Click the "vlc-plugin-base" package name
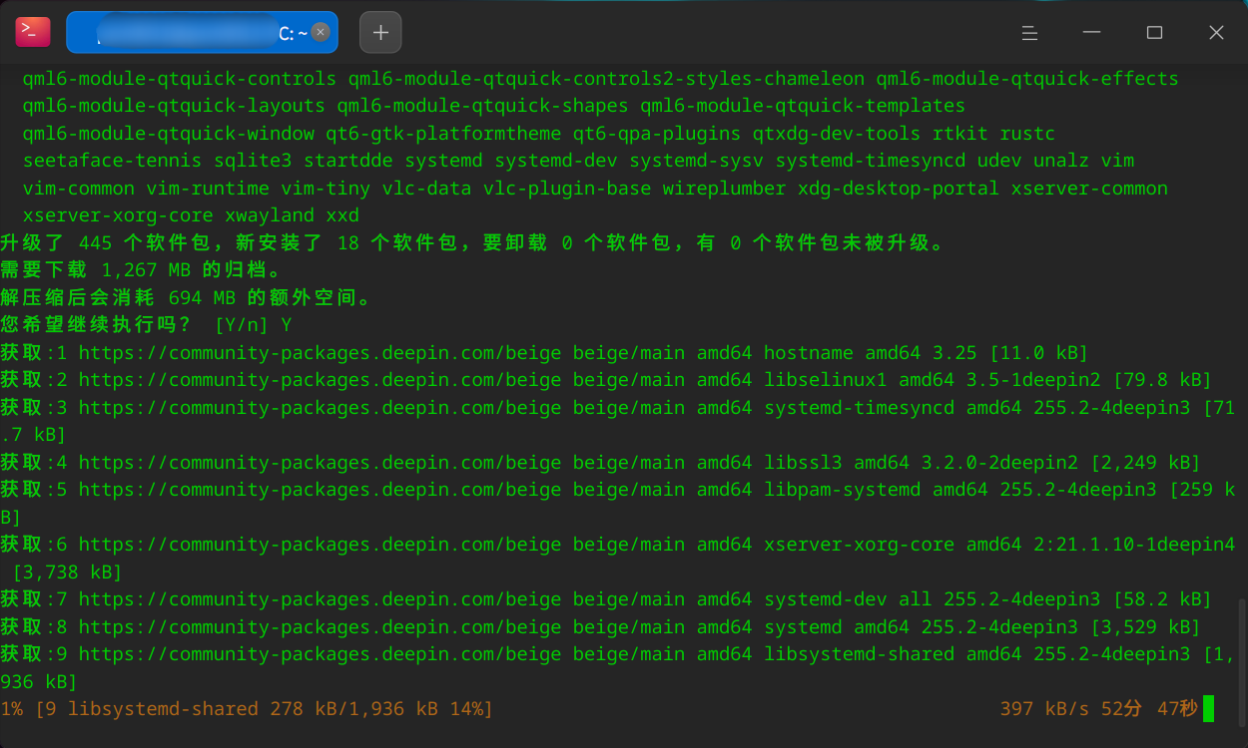 click(567, 189)
